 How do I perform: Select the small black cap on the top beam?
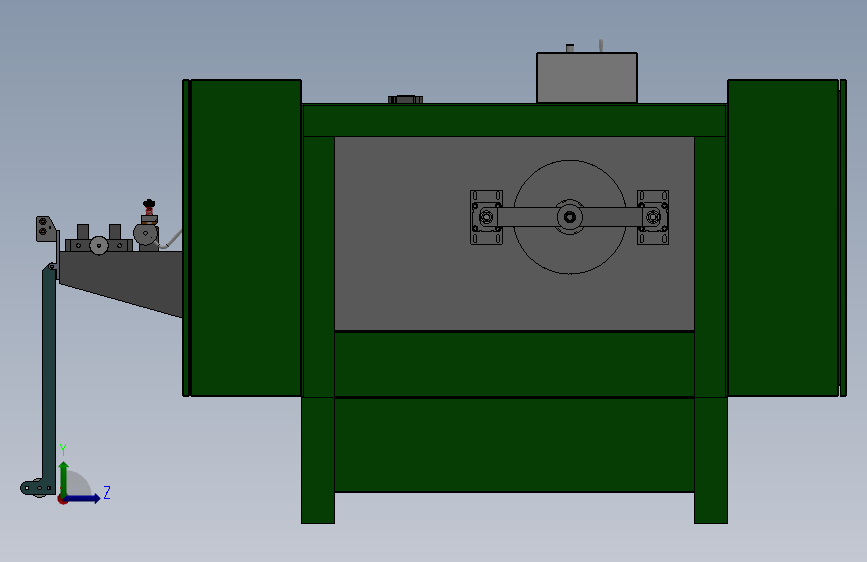click(x=405, y=100)
